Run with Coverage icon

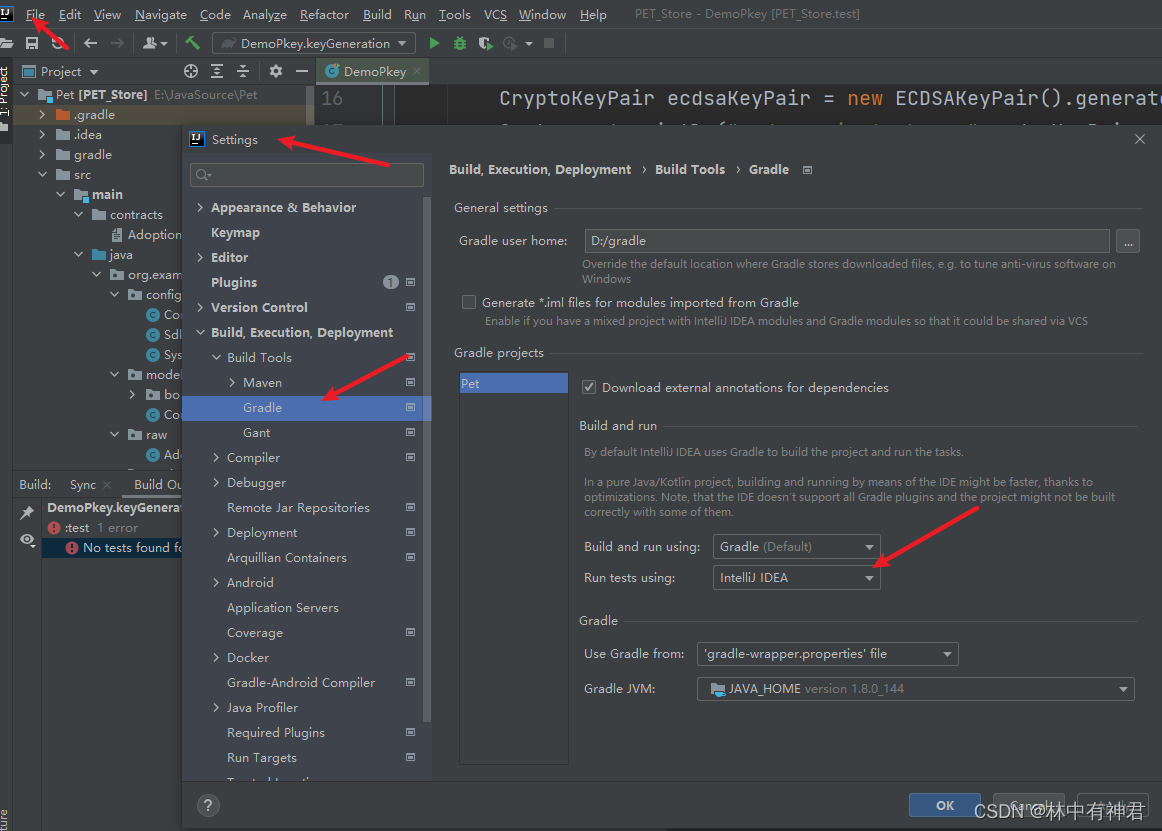tap(485, 44)
